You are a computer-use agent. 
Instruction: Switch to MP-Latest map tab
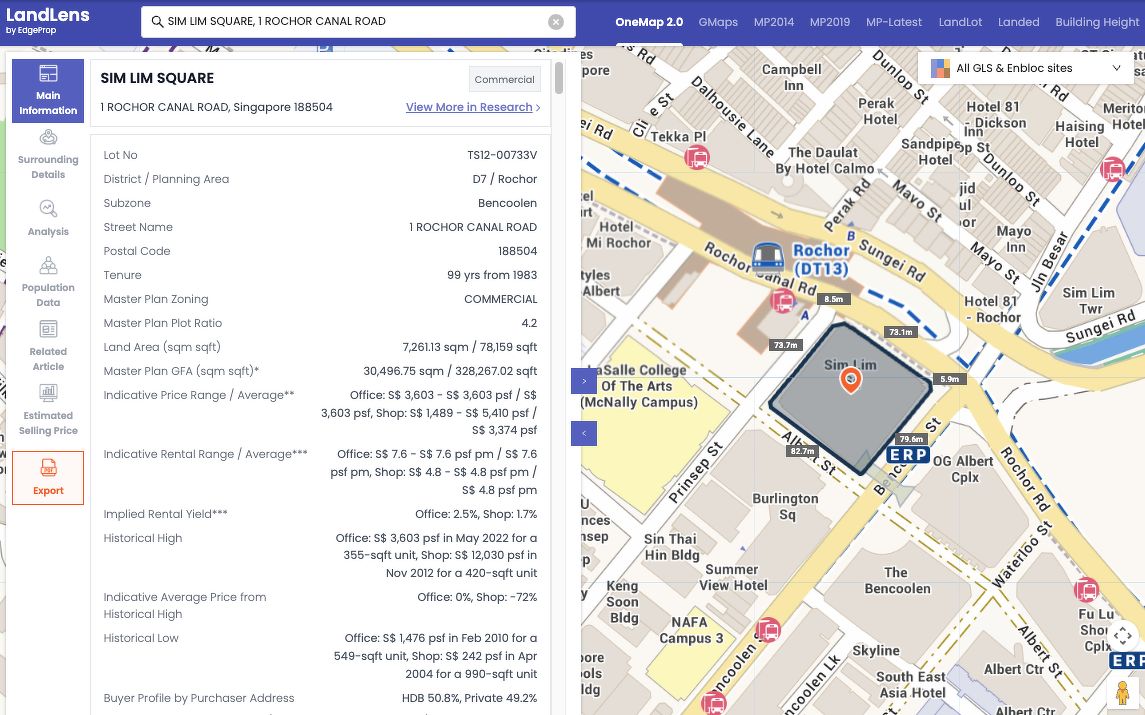[x=894, y=22]
